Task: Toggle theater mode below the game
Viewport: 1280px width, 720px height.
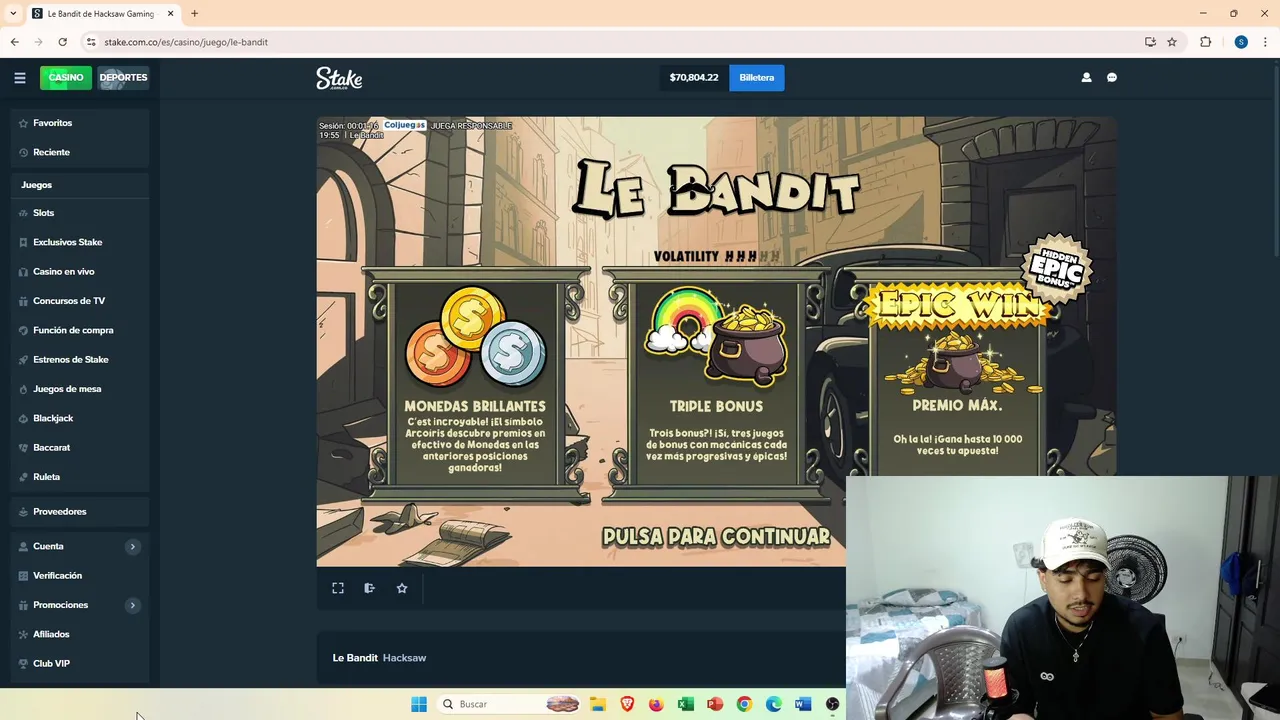Action: click(369, 588)
